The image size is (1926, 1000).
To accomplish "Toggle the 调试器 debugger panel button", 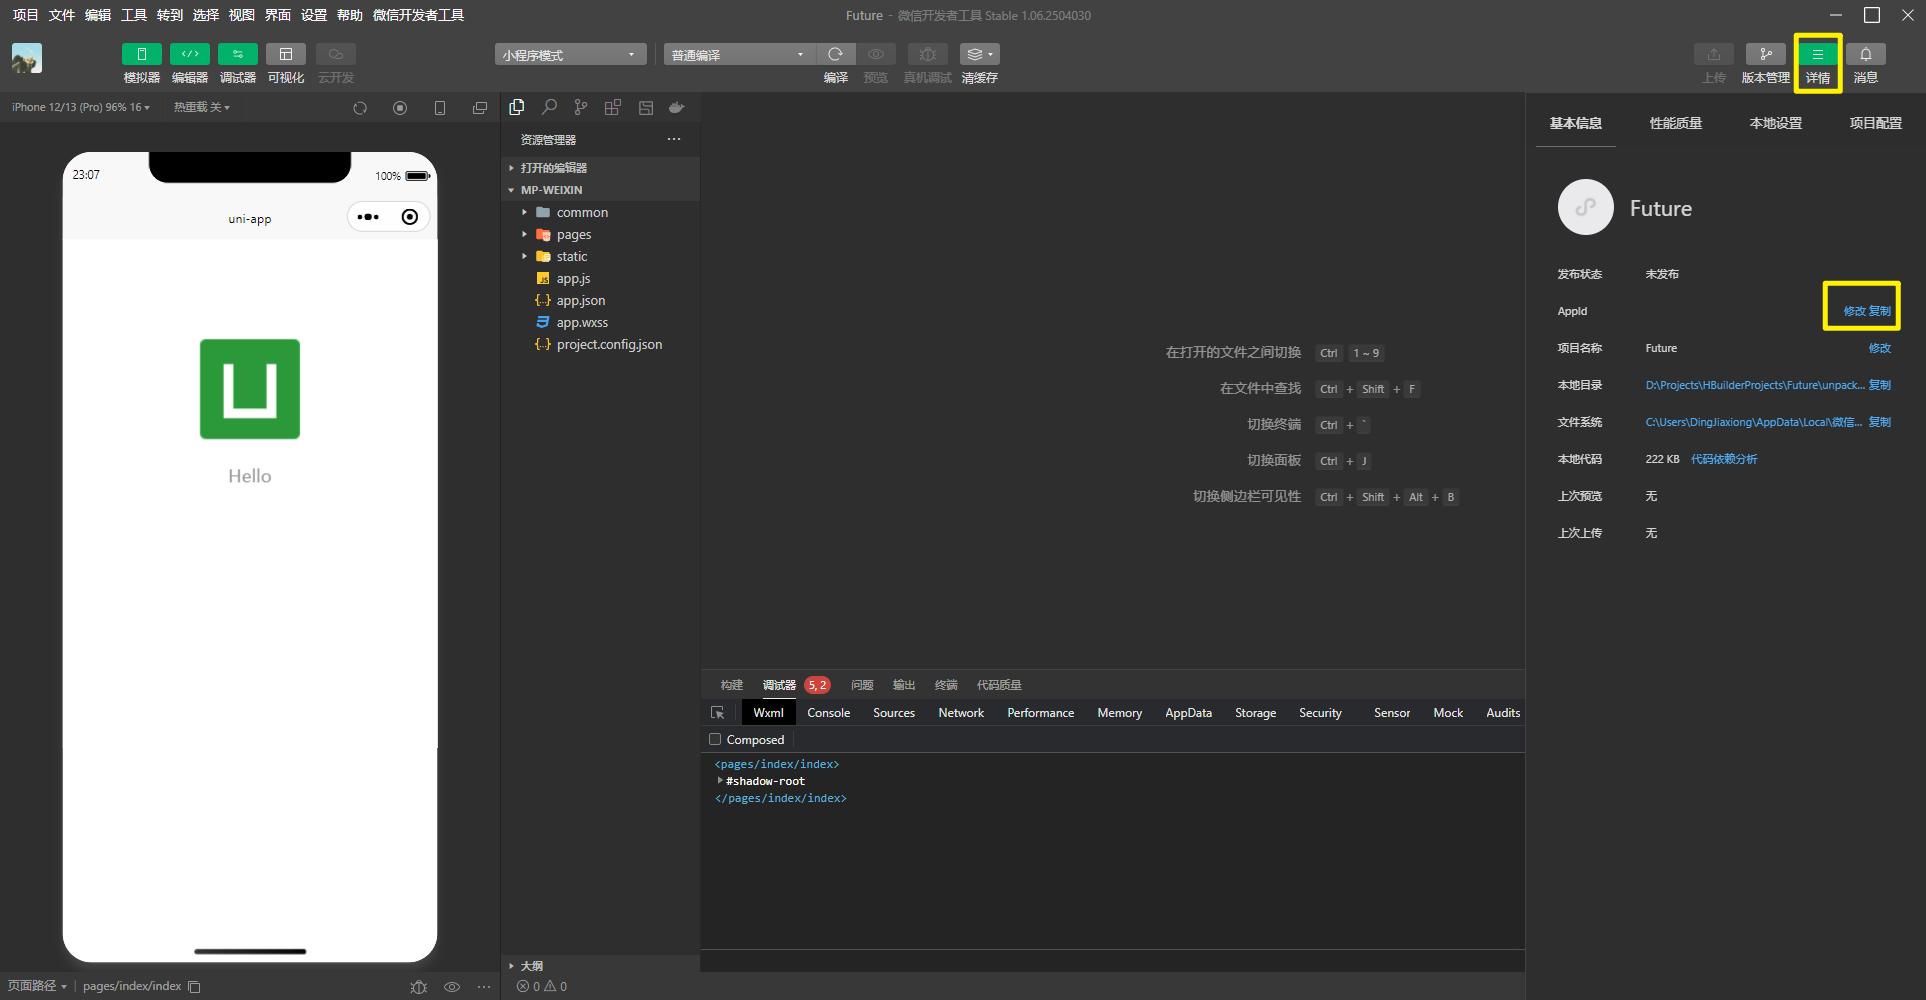I will click(x=237, y=54).
